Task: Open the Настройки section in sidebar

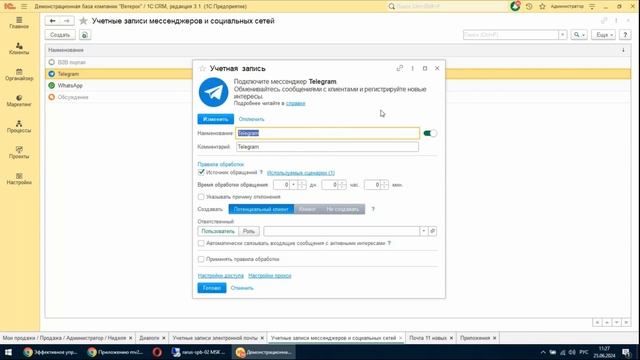Action: (19, 179)
